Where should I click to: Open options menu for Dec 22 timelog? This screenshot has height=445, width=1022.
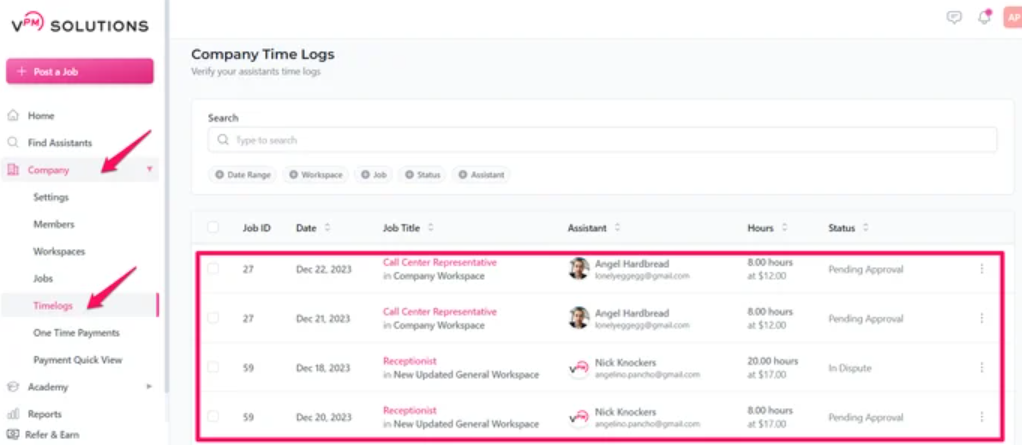click(x=982, y=268)
